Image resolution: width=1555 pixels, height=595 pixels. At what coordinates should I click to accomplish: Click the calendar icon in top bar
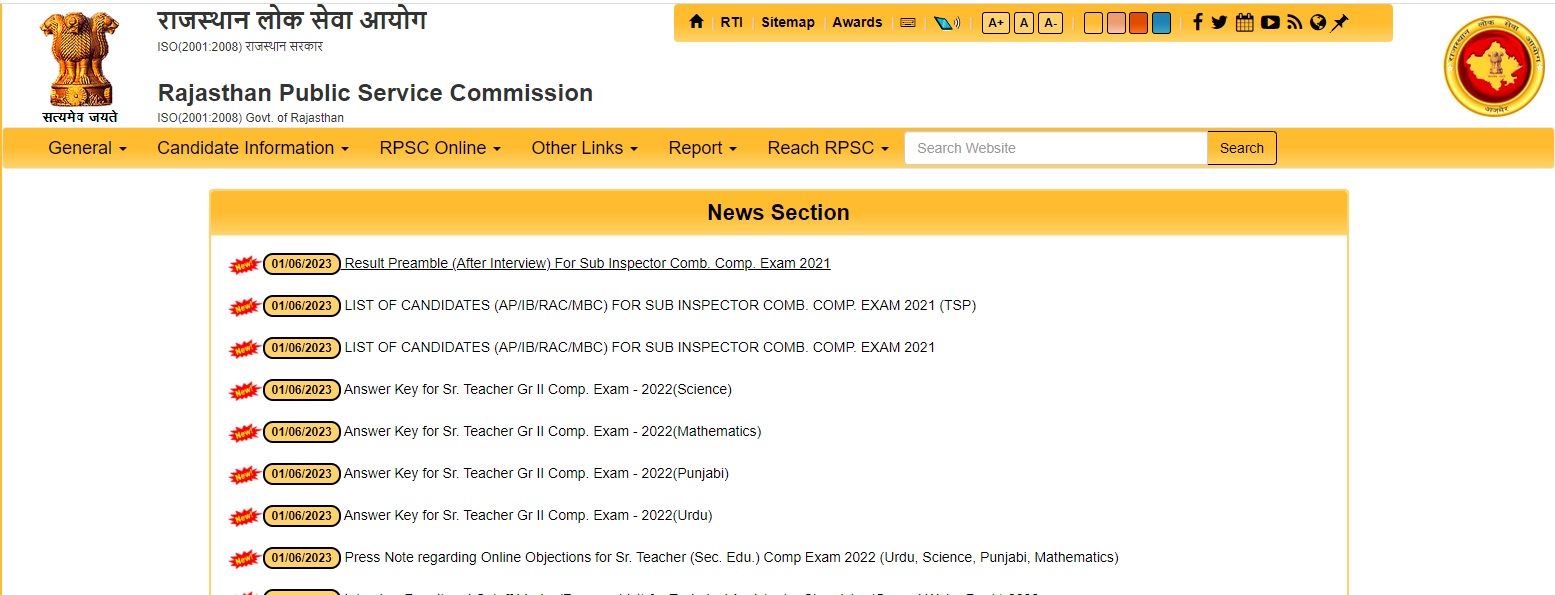(1245, 22)
